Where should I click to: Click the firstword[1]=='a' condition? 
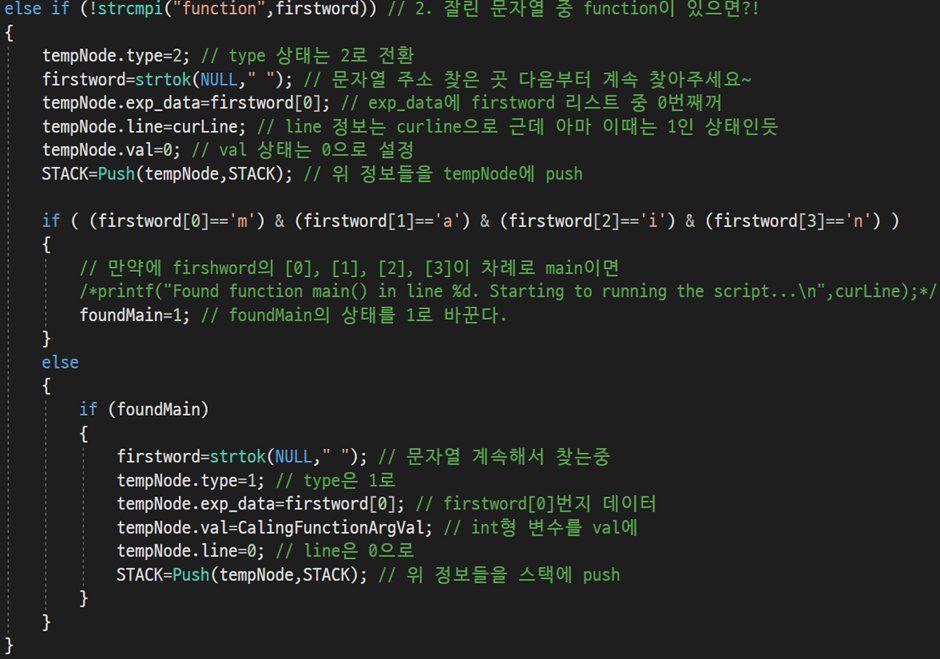382,221
